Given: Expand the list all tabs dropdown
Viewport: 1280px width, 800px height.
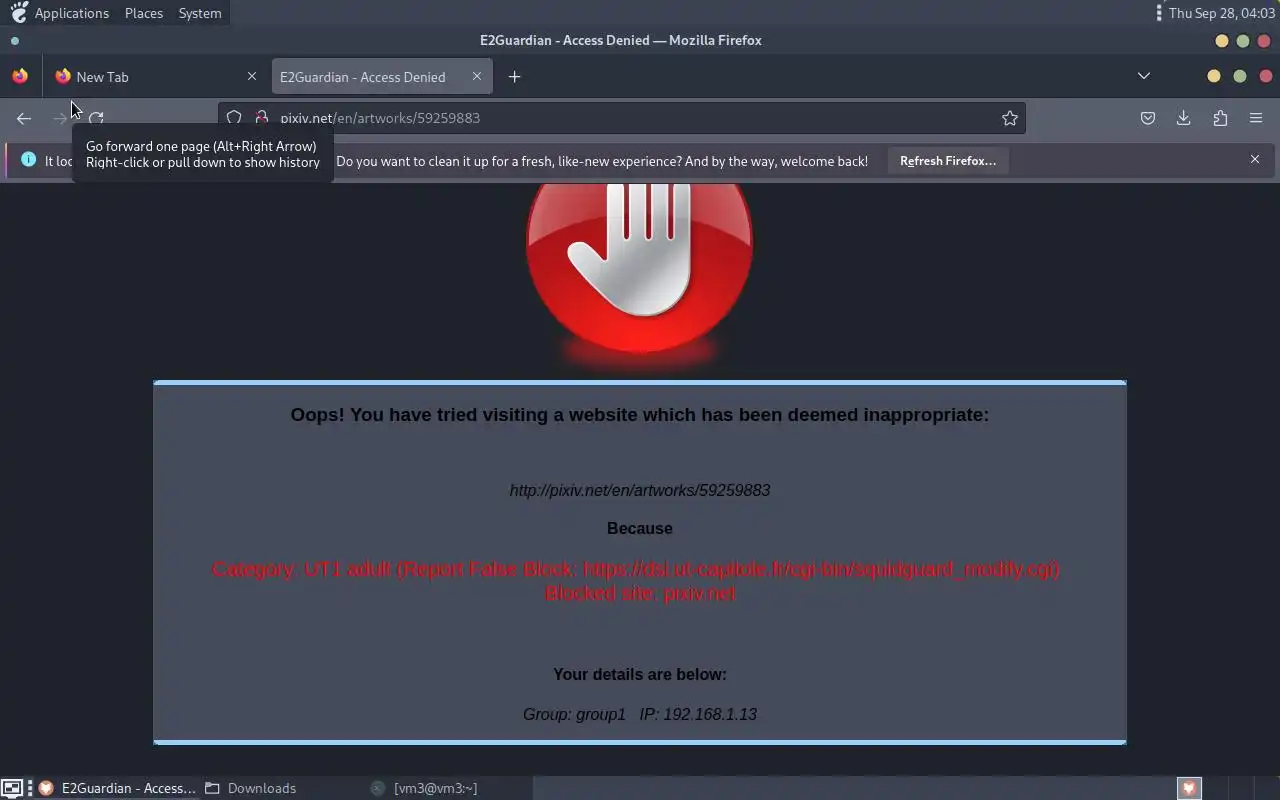Looking at the screenshot, I should point(1144,76).
